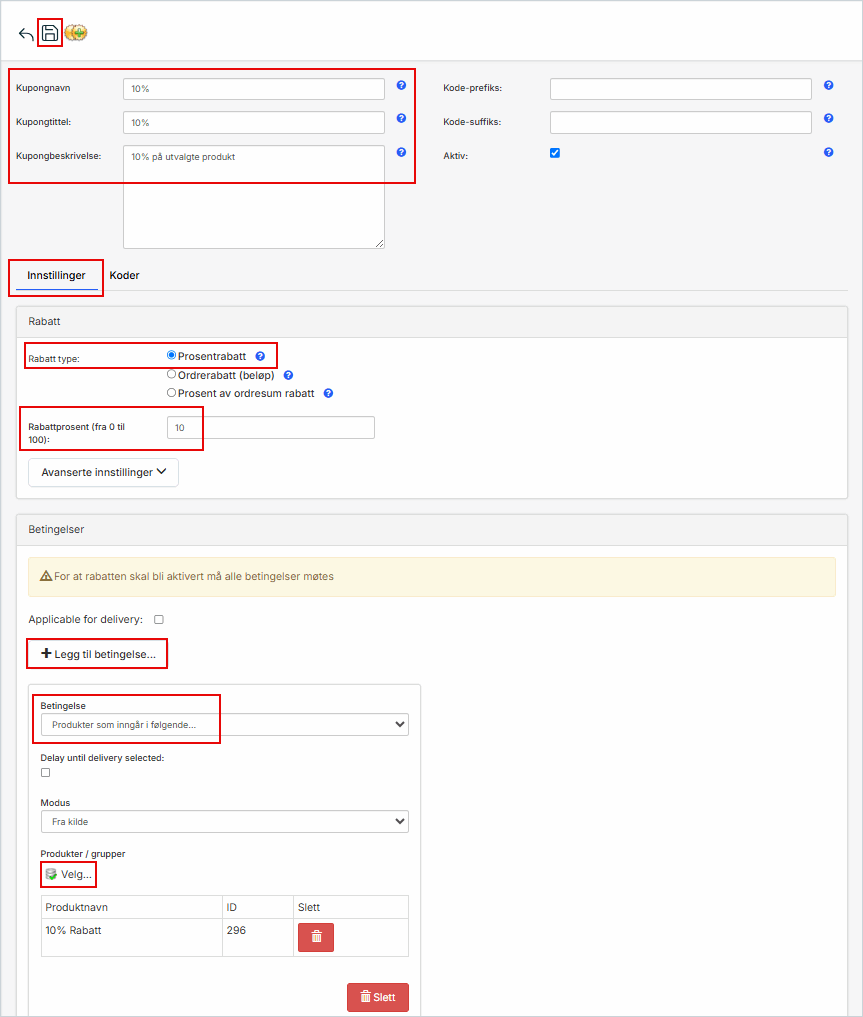Expand Avanserte innstillinger dropdown
863x1017 pixels.
(103, 472)
